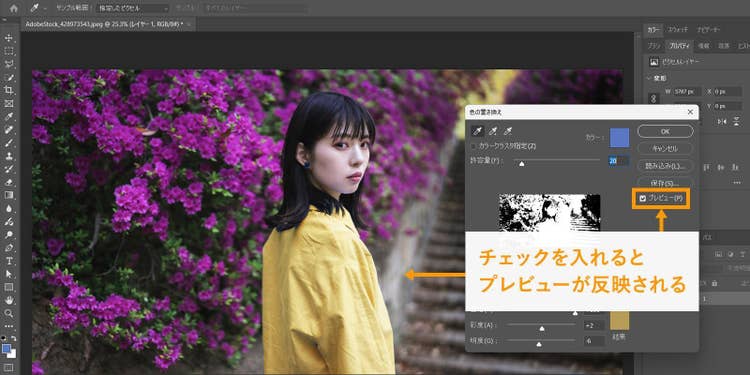Select the Type tool
The height and width of the screenshot is (375, 750).
[x=9, y=261]
